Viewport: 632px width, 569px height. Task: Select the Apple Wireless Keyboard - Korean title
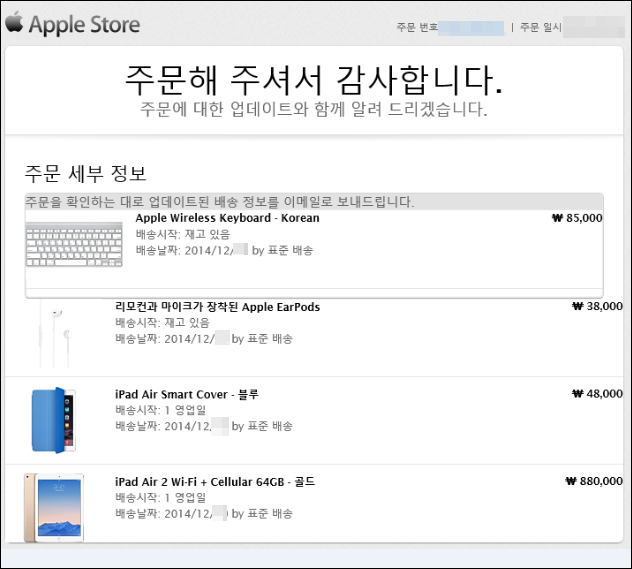(x=227, y=218)
